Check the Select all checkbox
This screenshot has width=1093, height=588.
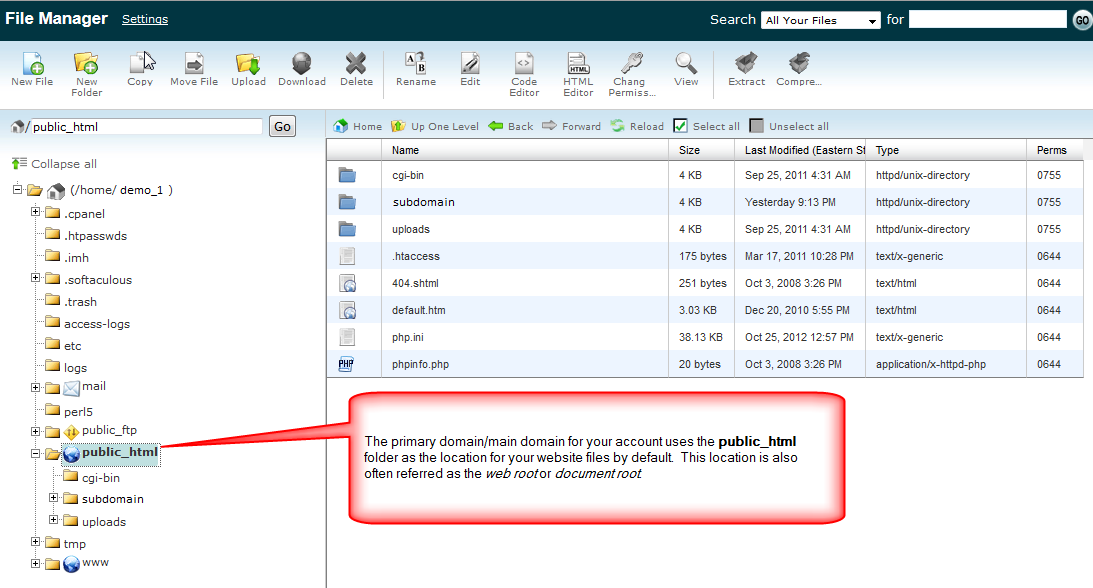pyautogui.click(x=680, y=126)
